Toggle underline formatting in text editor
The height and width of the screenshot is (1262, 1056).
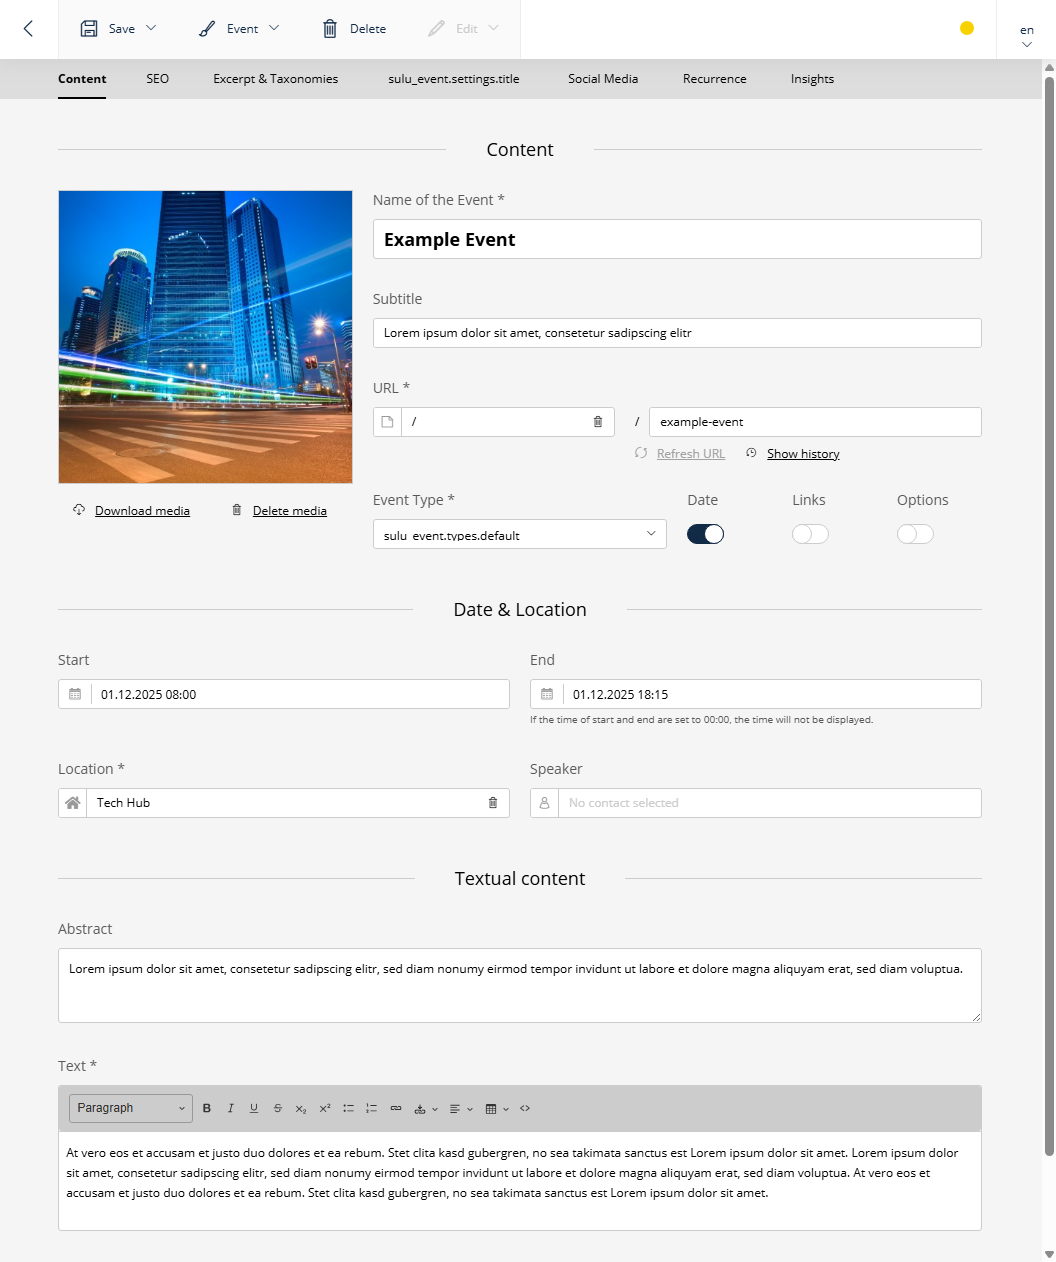tap(254, 1108)
